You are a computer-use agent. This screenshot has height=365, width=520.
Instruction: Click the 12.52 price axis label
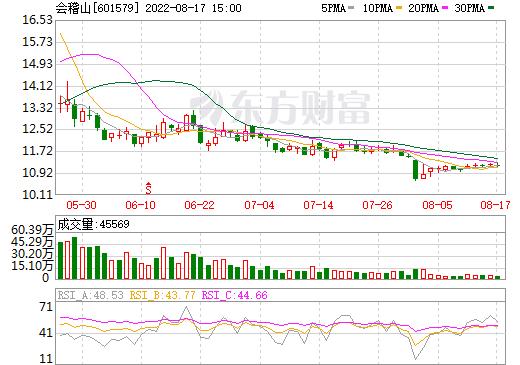[x=37, y=129]
